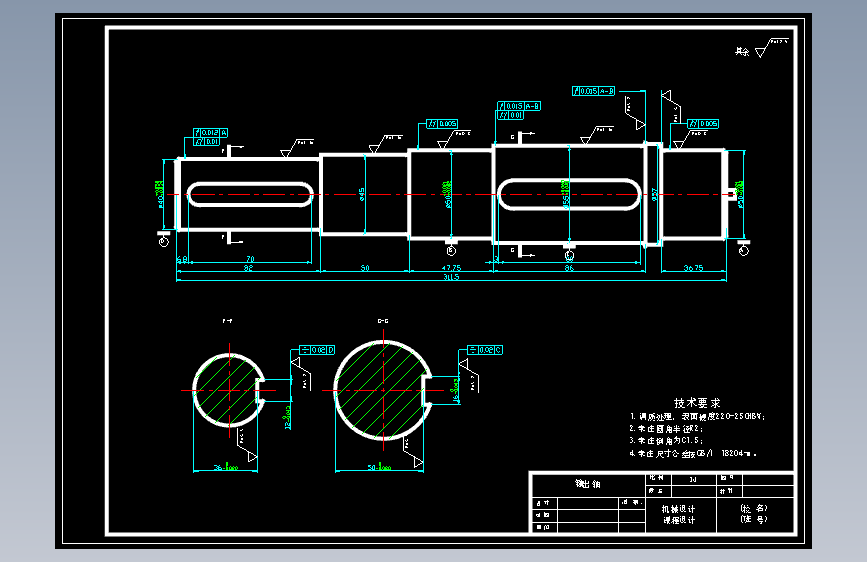Click the datum circle at shaft's left end

(x=164, y=242)
